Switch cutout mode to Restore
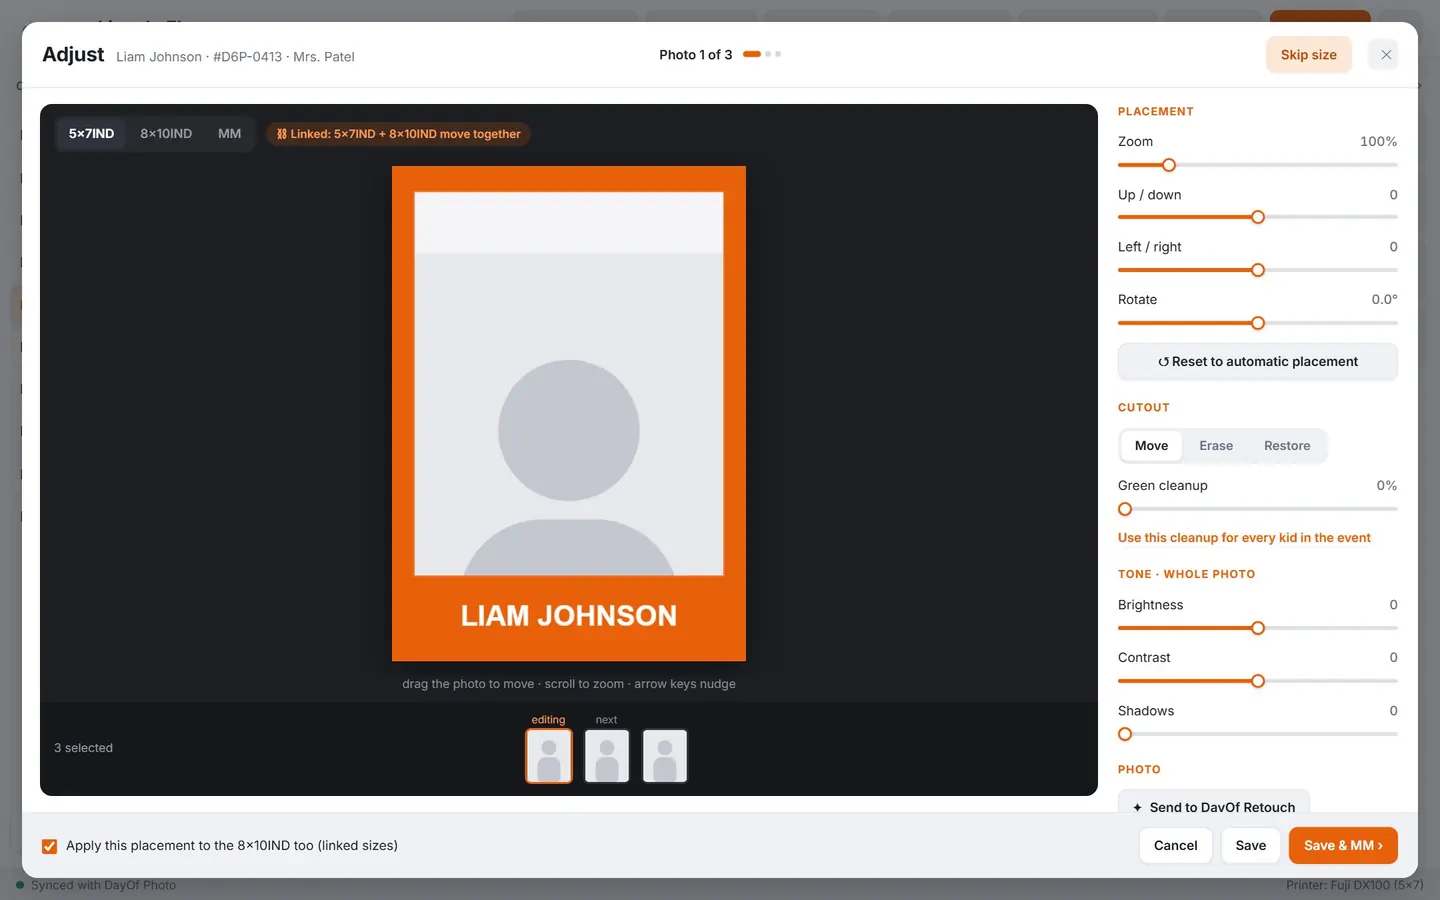 click(x=1287, y=446)
